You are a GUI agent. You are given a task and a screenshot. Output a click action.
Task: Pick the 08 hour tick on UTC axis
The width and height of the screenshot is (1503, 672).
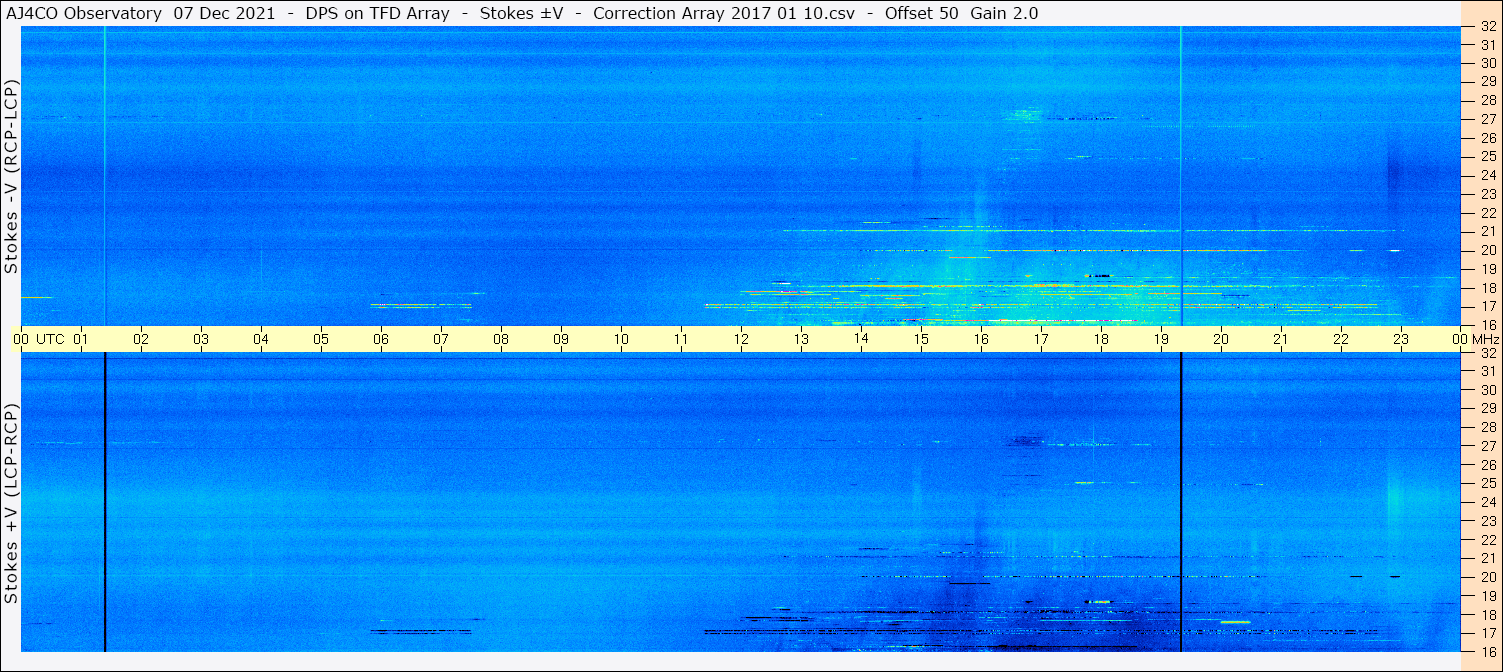pos(501,339)
